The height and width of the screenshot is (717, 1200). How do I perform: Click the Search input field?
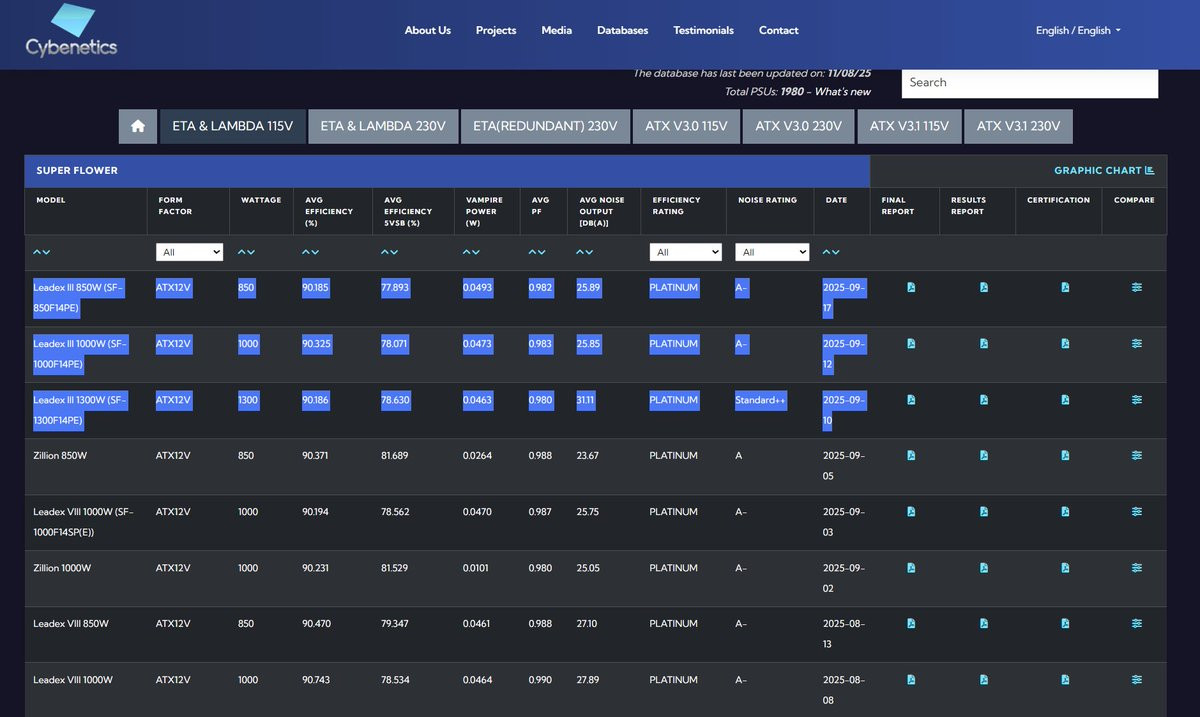[x=1030, y=83]
